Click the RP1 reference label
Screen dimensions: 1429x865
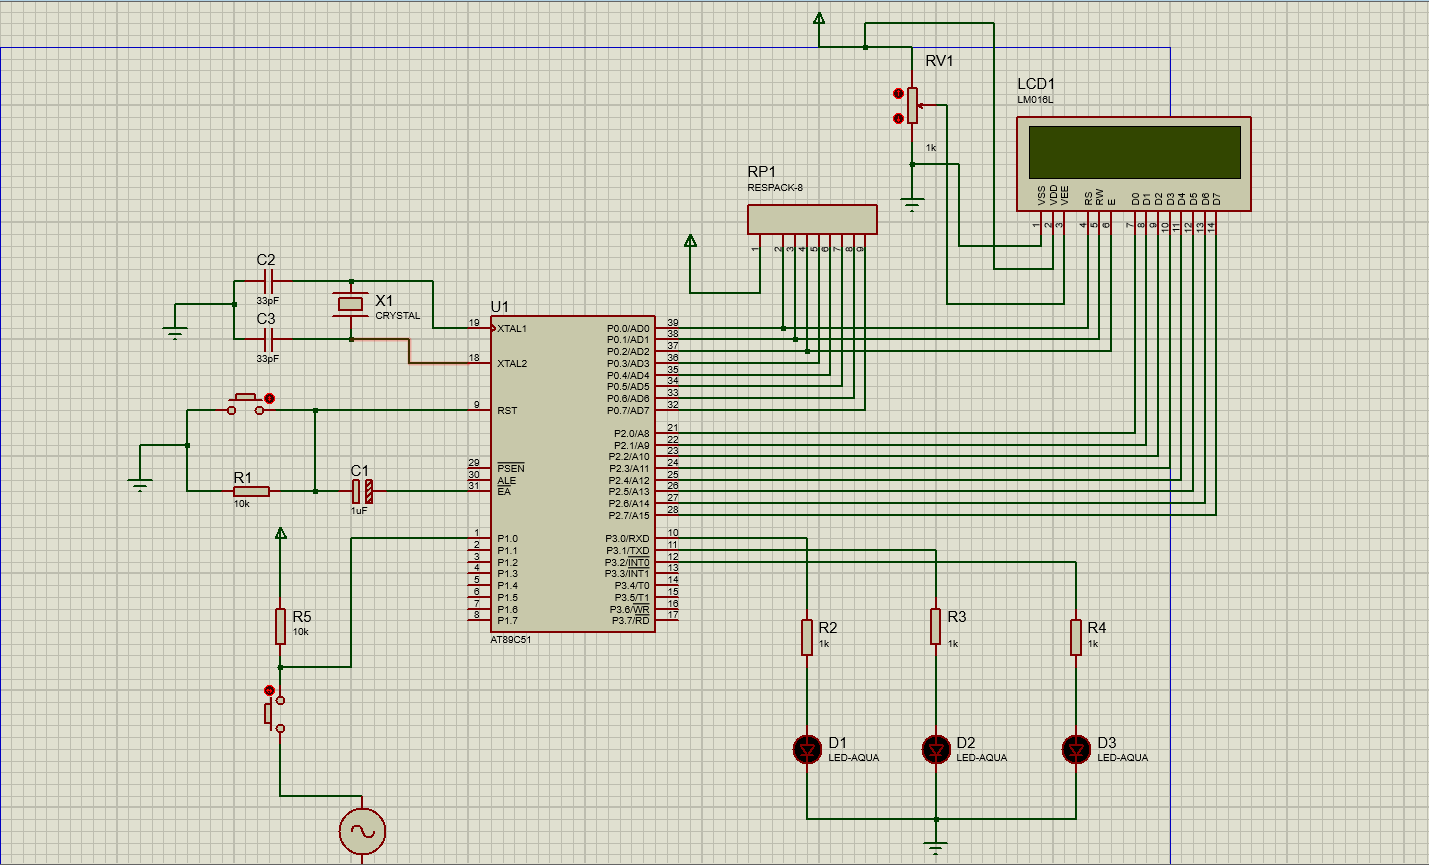[x=762, y=172]
